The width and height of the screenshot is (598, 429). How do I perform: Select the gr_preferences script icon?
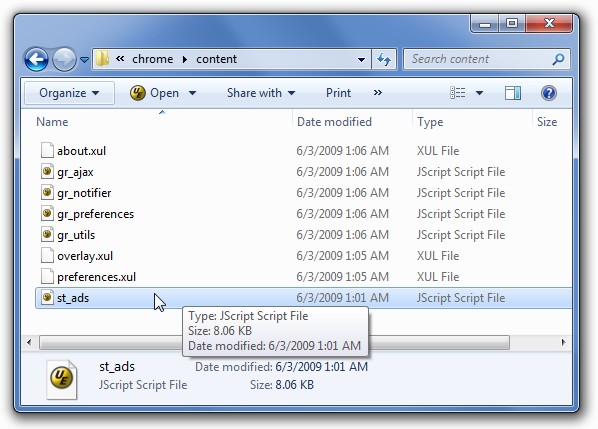click(47, 213)
